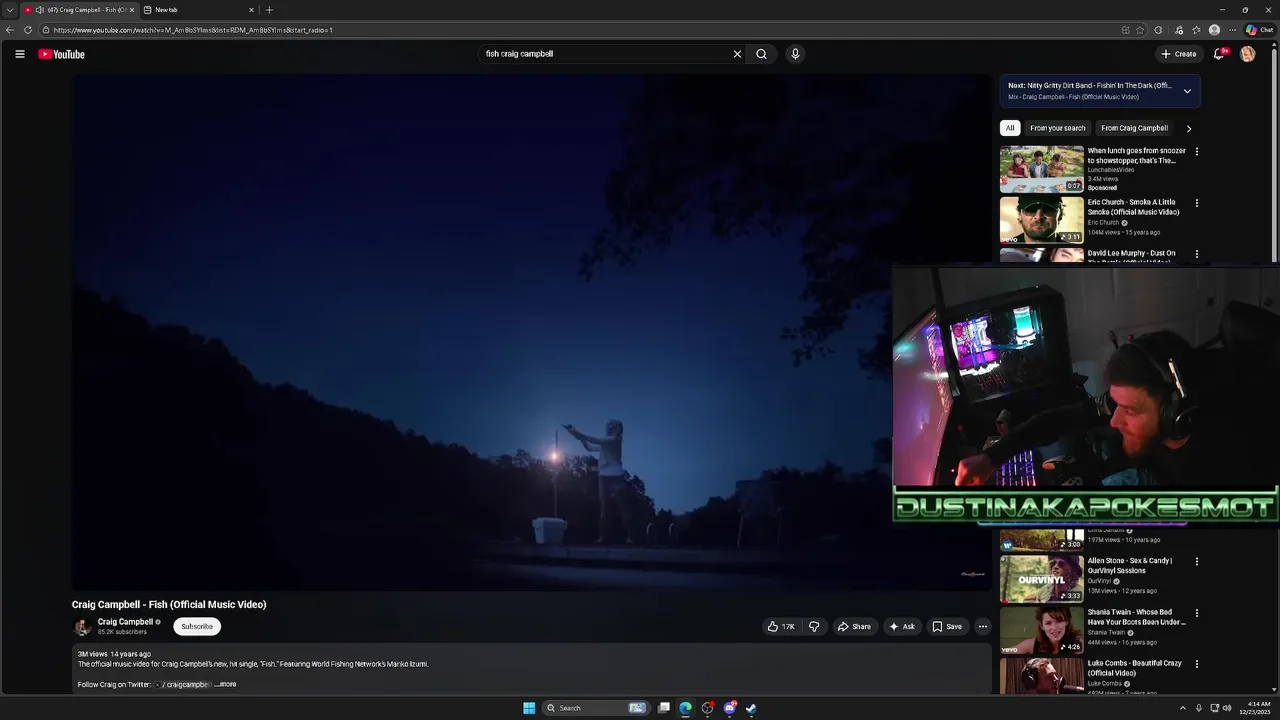This screenshot has width=1280, height=720.
Task: Open Copilot Chat in the browser
Action: tap(1259, 30)
